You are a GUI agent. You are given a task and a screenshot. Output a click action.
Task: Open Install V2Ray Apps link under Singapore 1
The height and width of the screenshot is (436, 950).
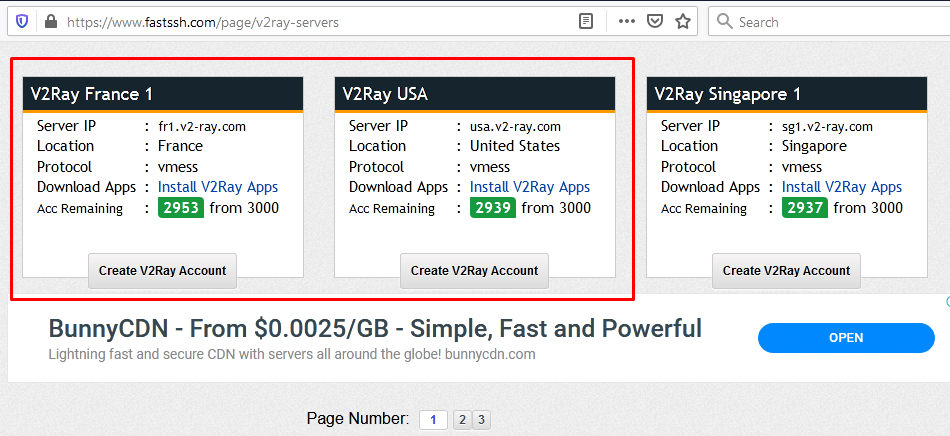coord(842,187)
